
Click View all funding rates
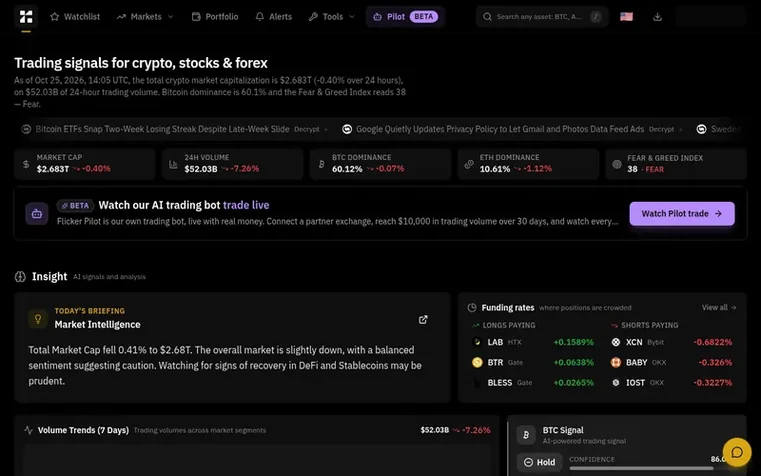coord(719,308)
